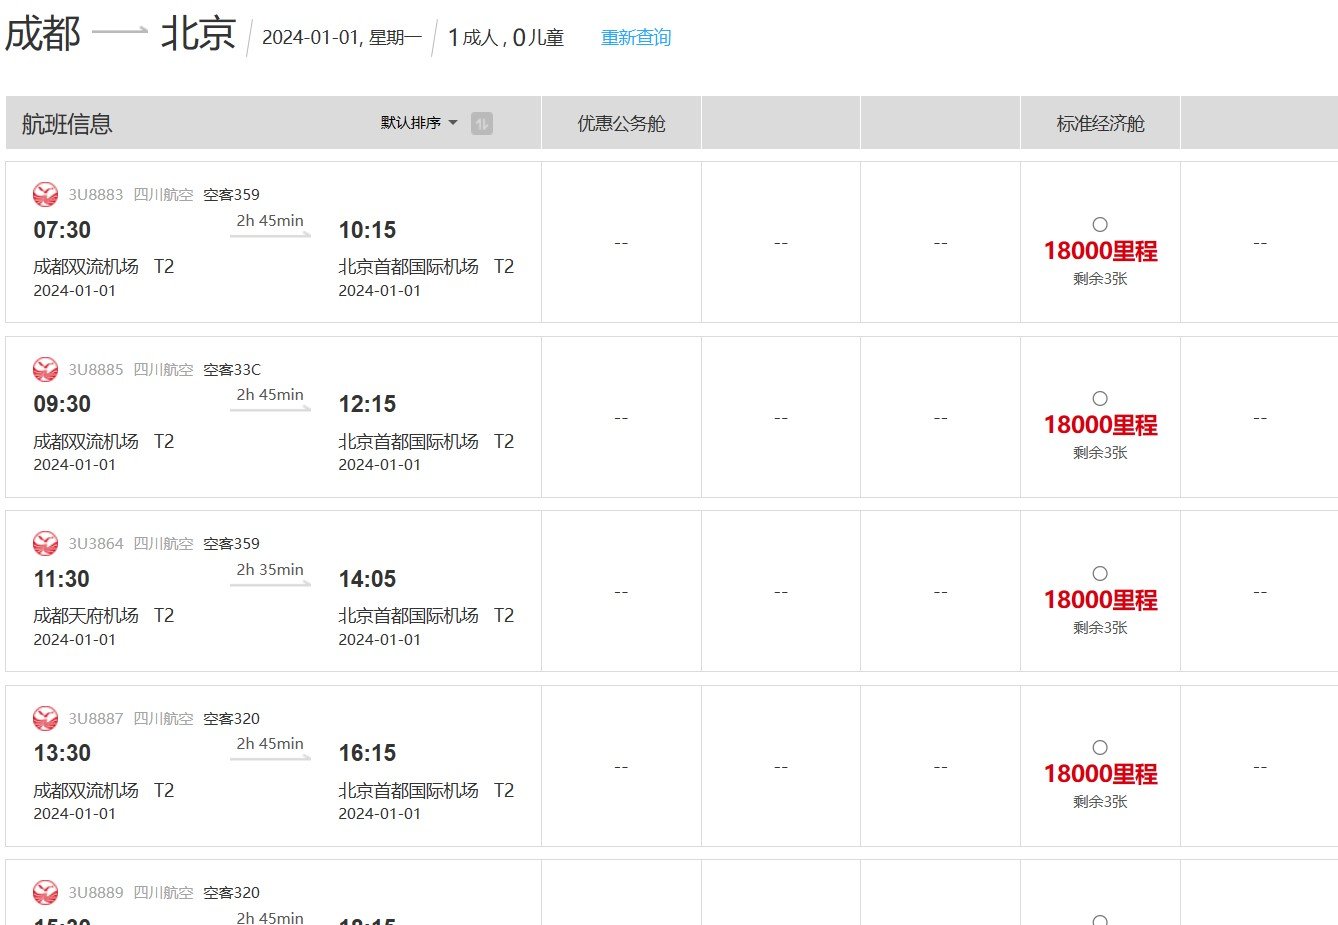Click flight number 3U8883
This screenshot has width=1338, height=925.
point(96,195)
